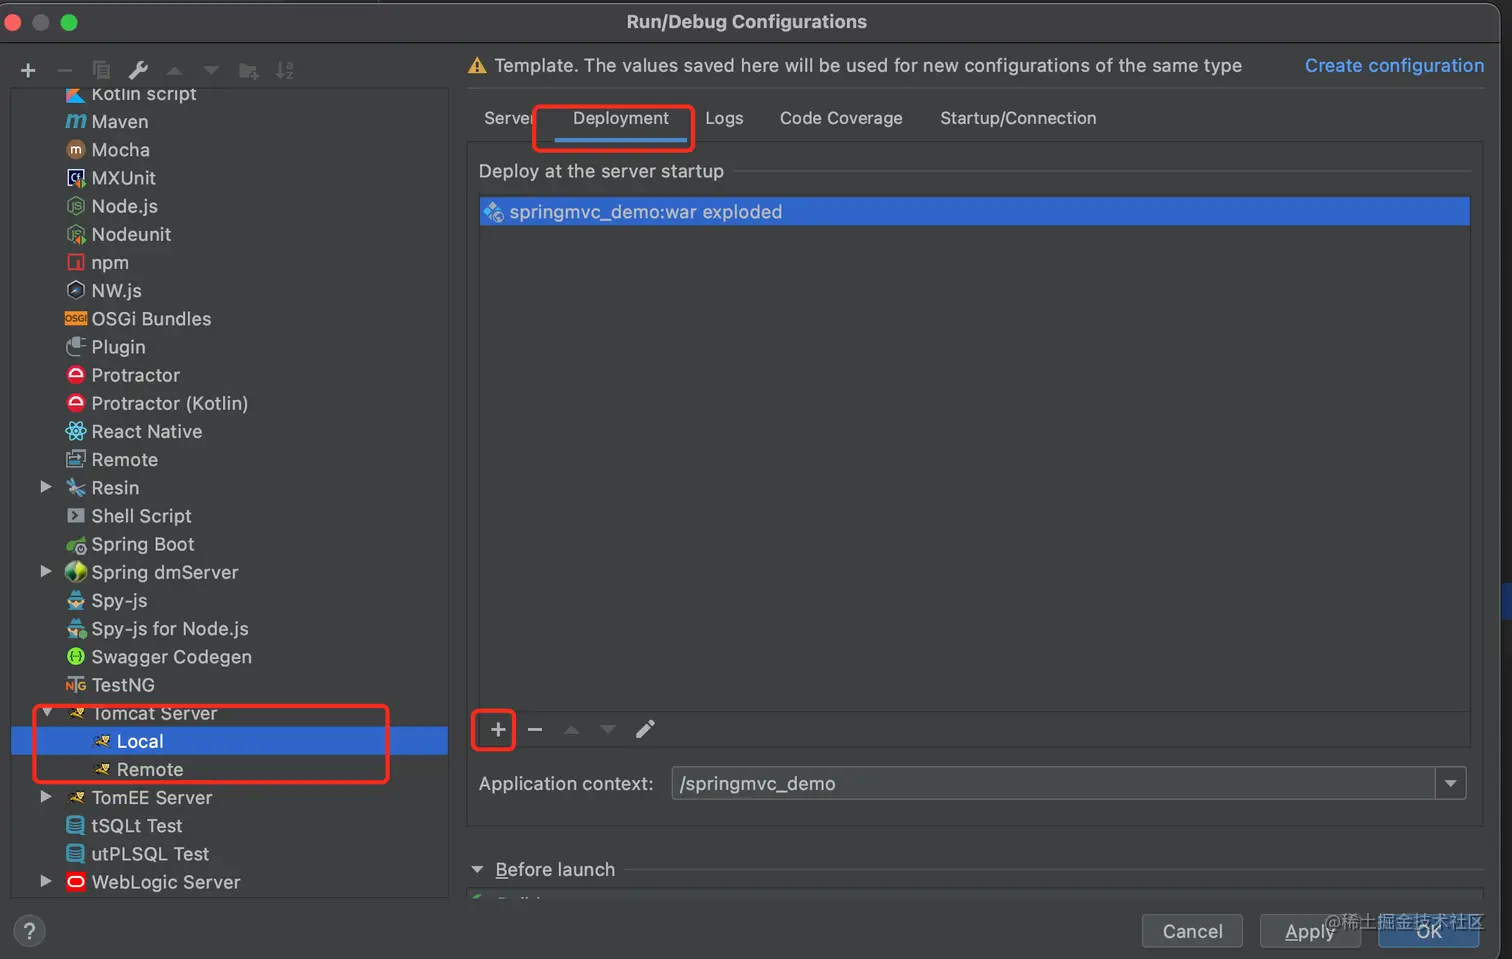
Task: Expand the Spring dmServer node
Action: click(46, 571)
